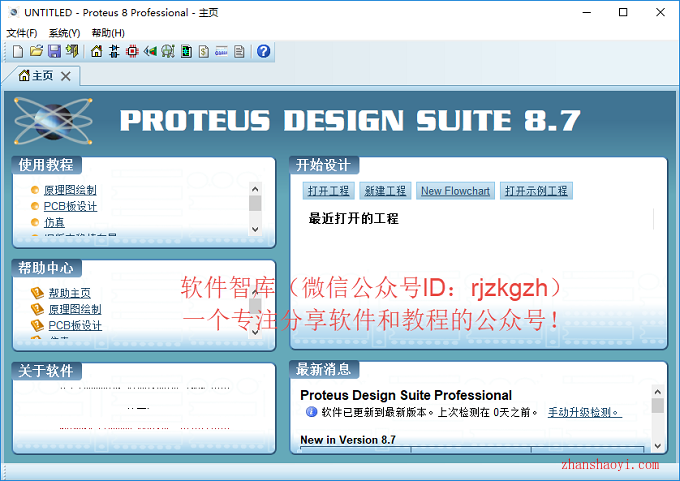Close the 主页 tab with its X
This screenshot has height=481, width=680.
(x=65, y=76)
